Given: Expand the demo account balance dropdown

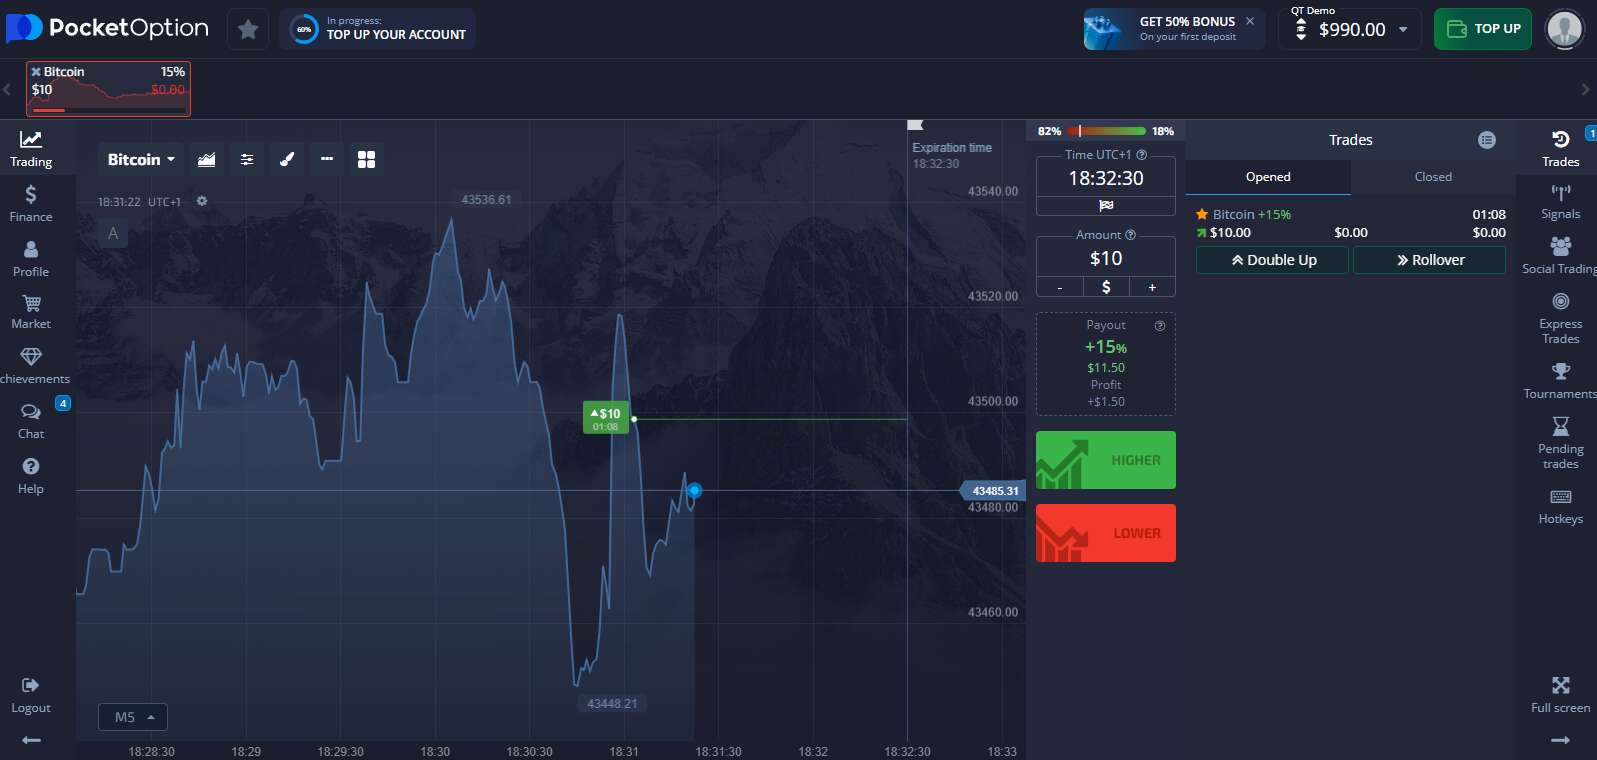Looking at the screenshot, I should tap(1349, 29).
